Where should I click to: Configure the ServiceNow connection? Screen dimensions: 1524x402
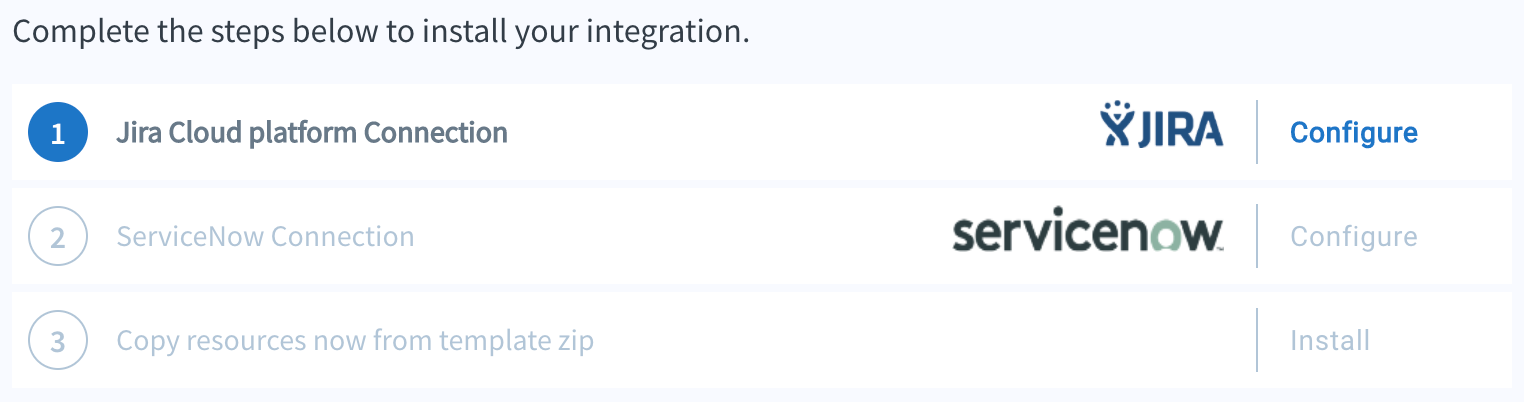[1354, 237]
